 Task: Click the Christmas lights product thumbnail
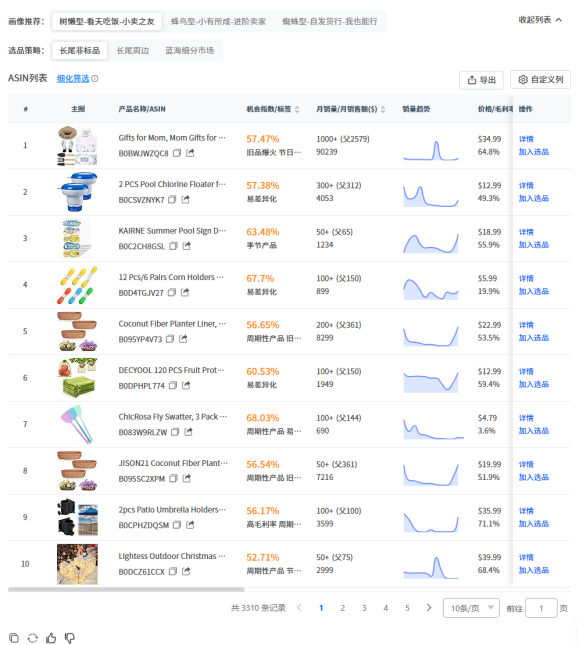point(77,564)
